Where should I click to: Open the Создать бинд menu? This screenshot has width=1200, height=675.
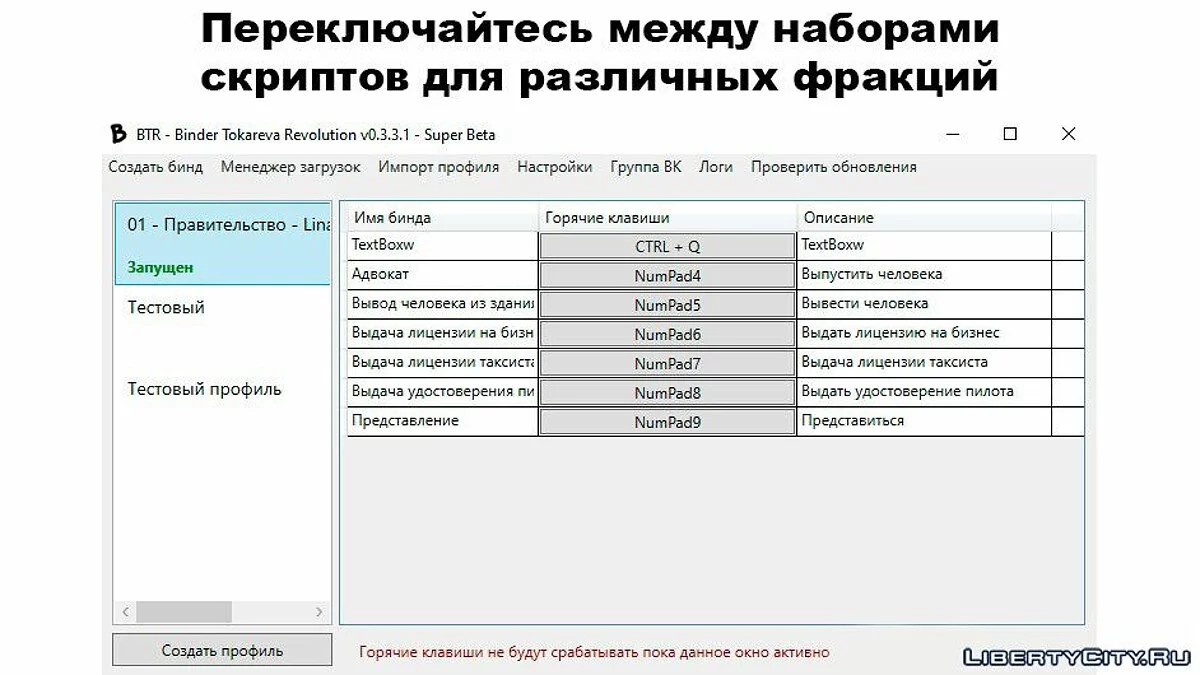point(156,167)
